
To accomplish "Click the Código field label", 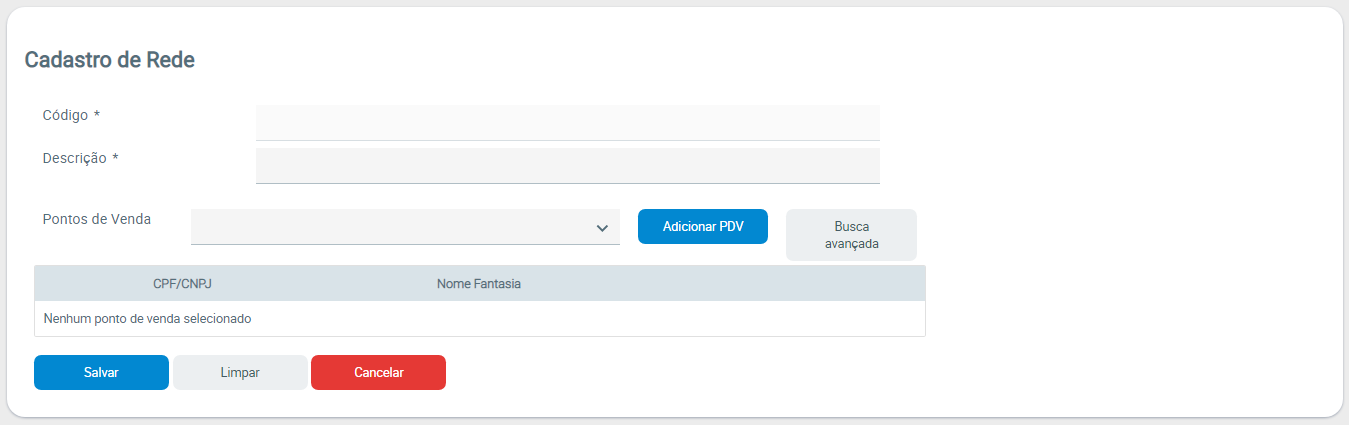I will (x=65, y=115).
